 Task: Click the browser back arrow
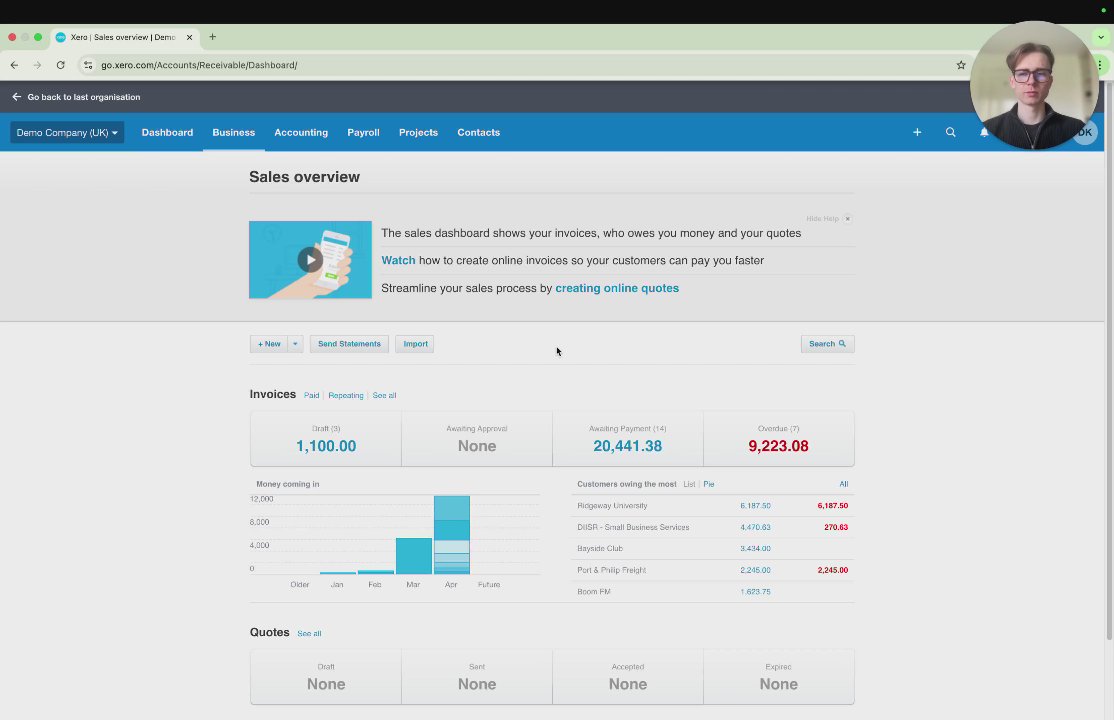14,65
